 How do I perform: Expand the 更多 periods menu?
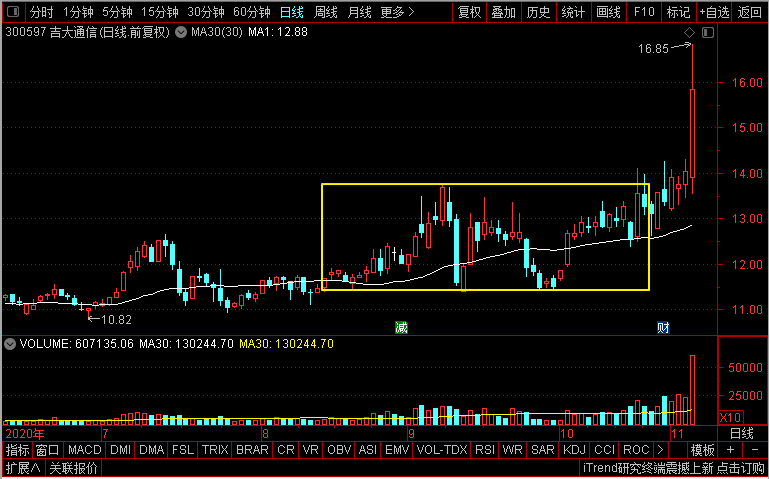[397, 12]
